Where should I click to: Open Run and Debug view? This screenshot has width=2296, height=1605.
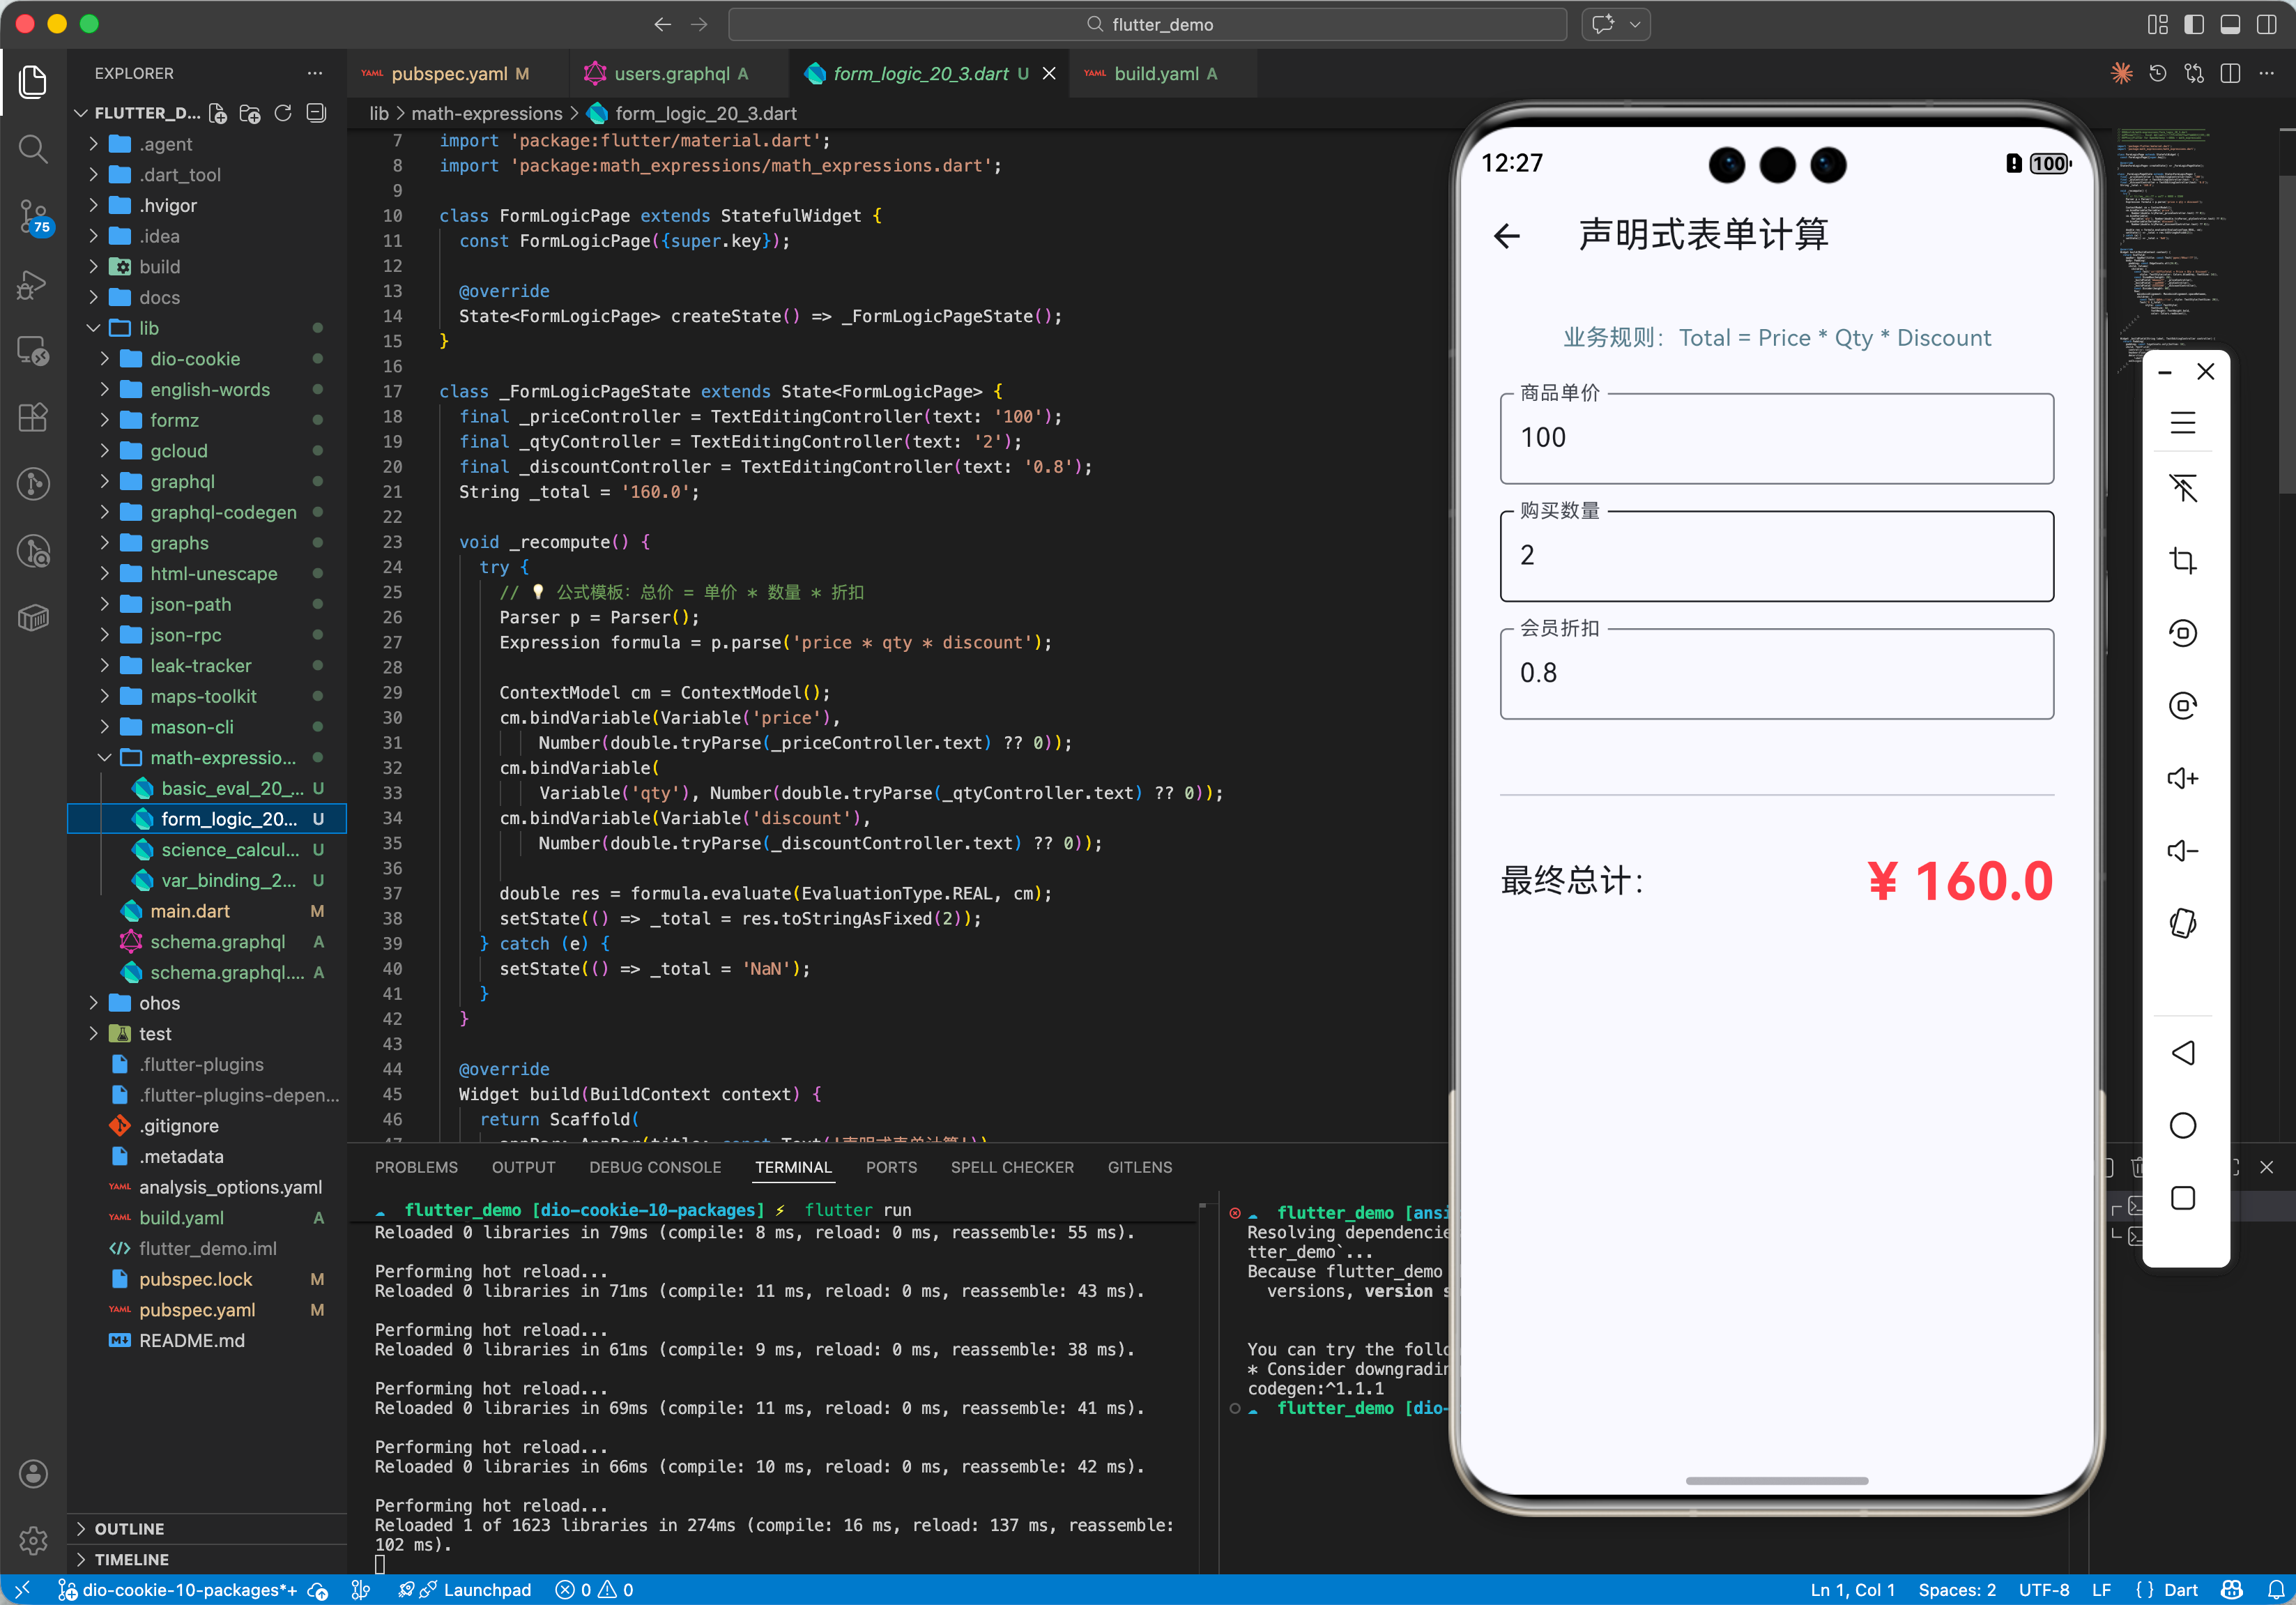click(x=33, y=284)
